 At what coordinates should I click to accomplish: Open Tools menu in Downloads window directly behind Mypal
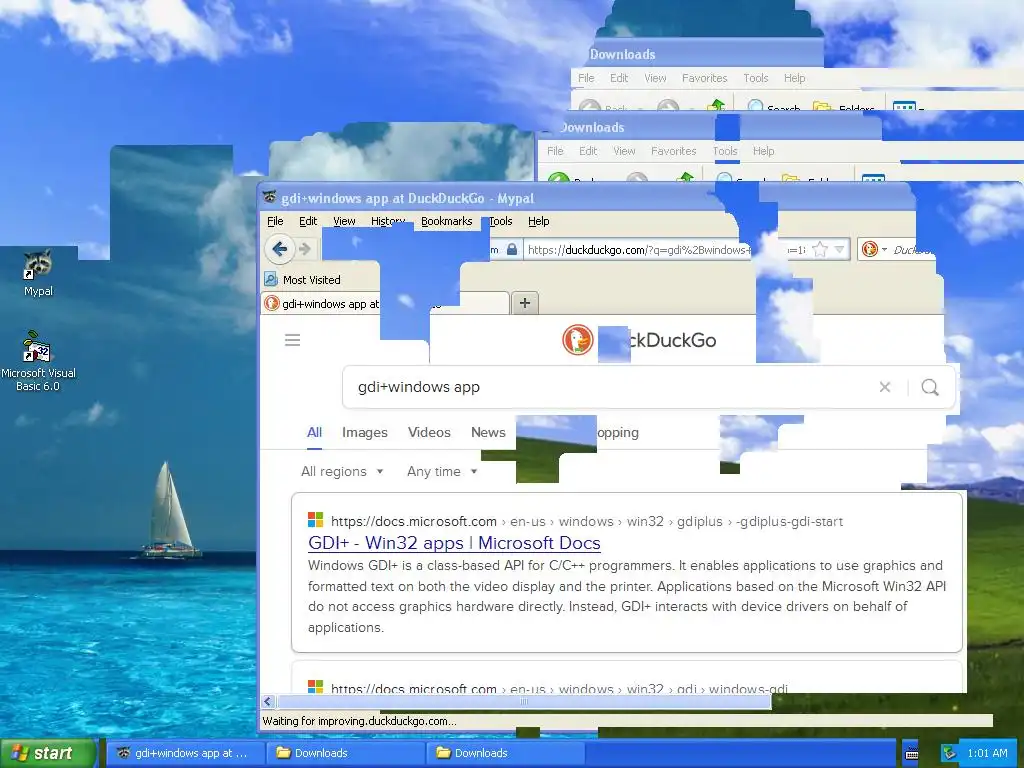[x=725, y=151]
